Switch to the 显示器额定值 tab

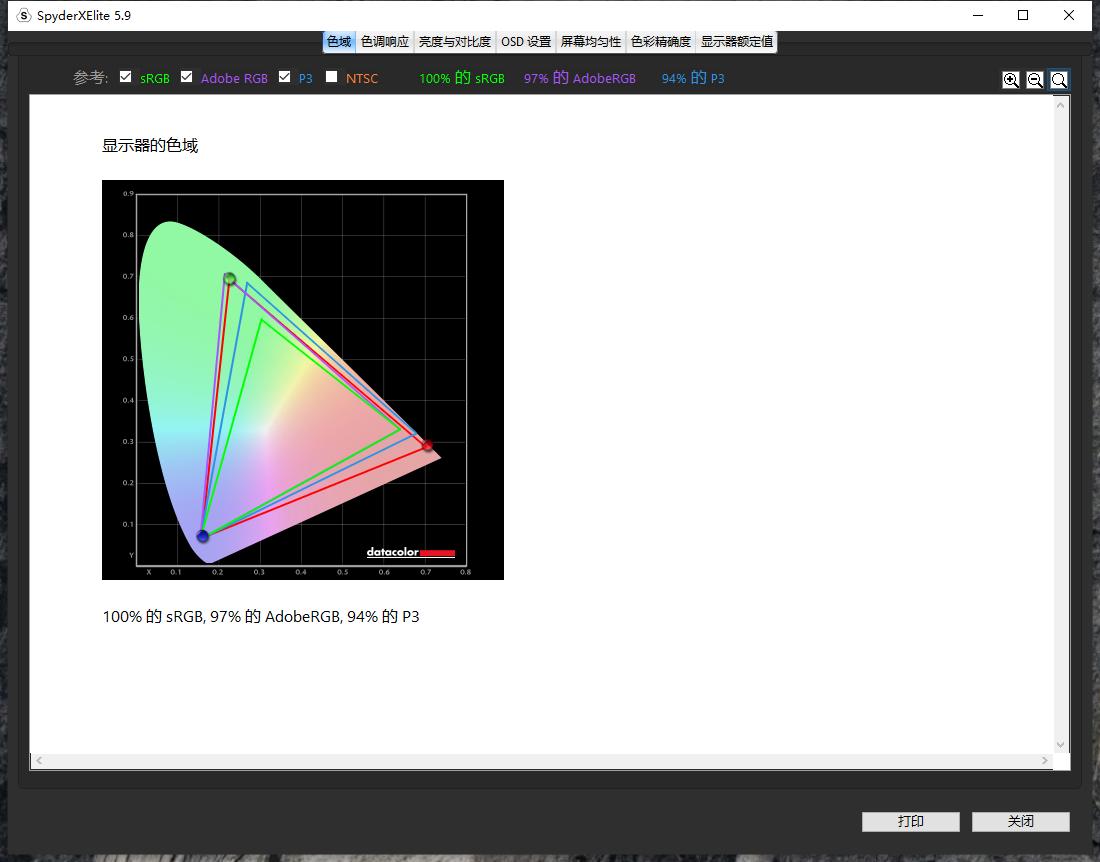tap(736, 42)
